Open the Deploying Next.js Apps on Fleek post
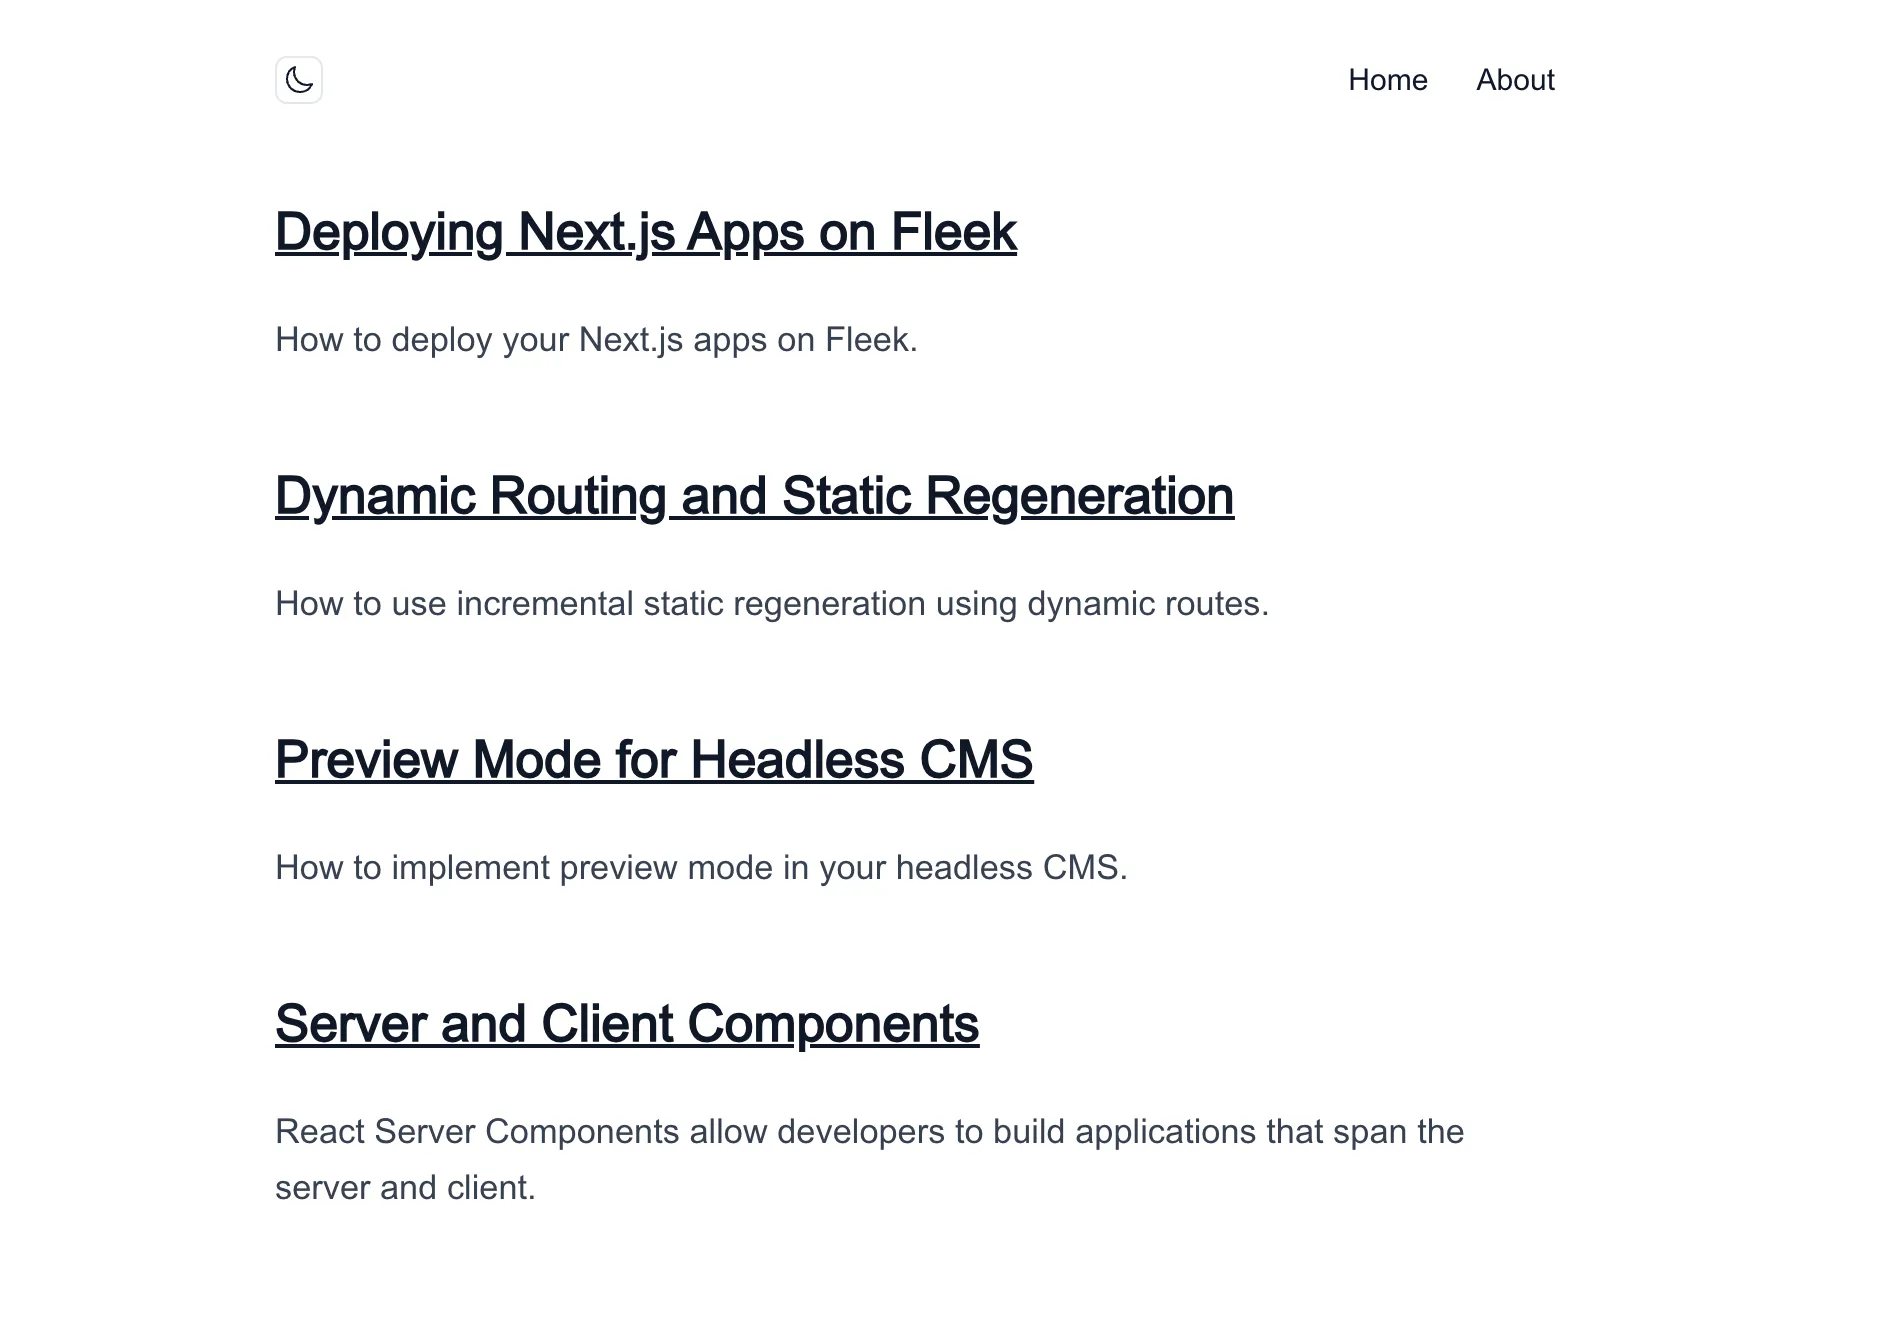The width and height of the screenshot is (1884, 1324). click(645, 232)
